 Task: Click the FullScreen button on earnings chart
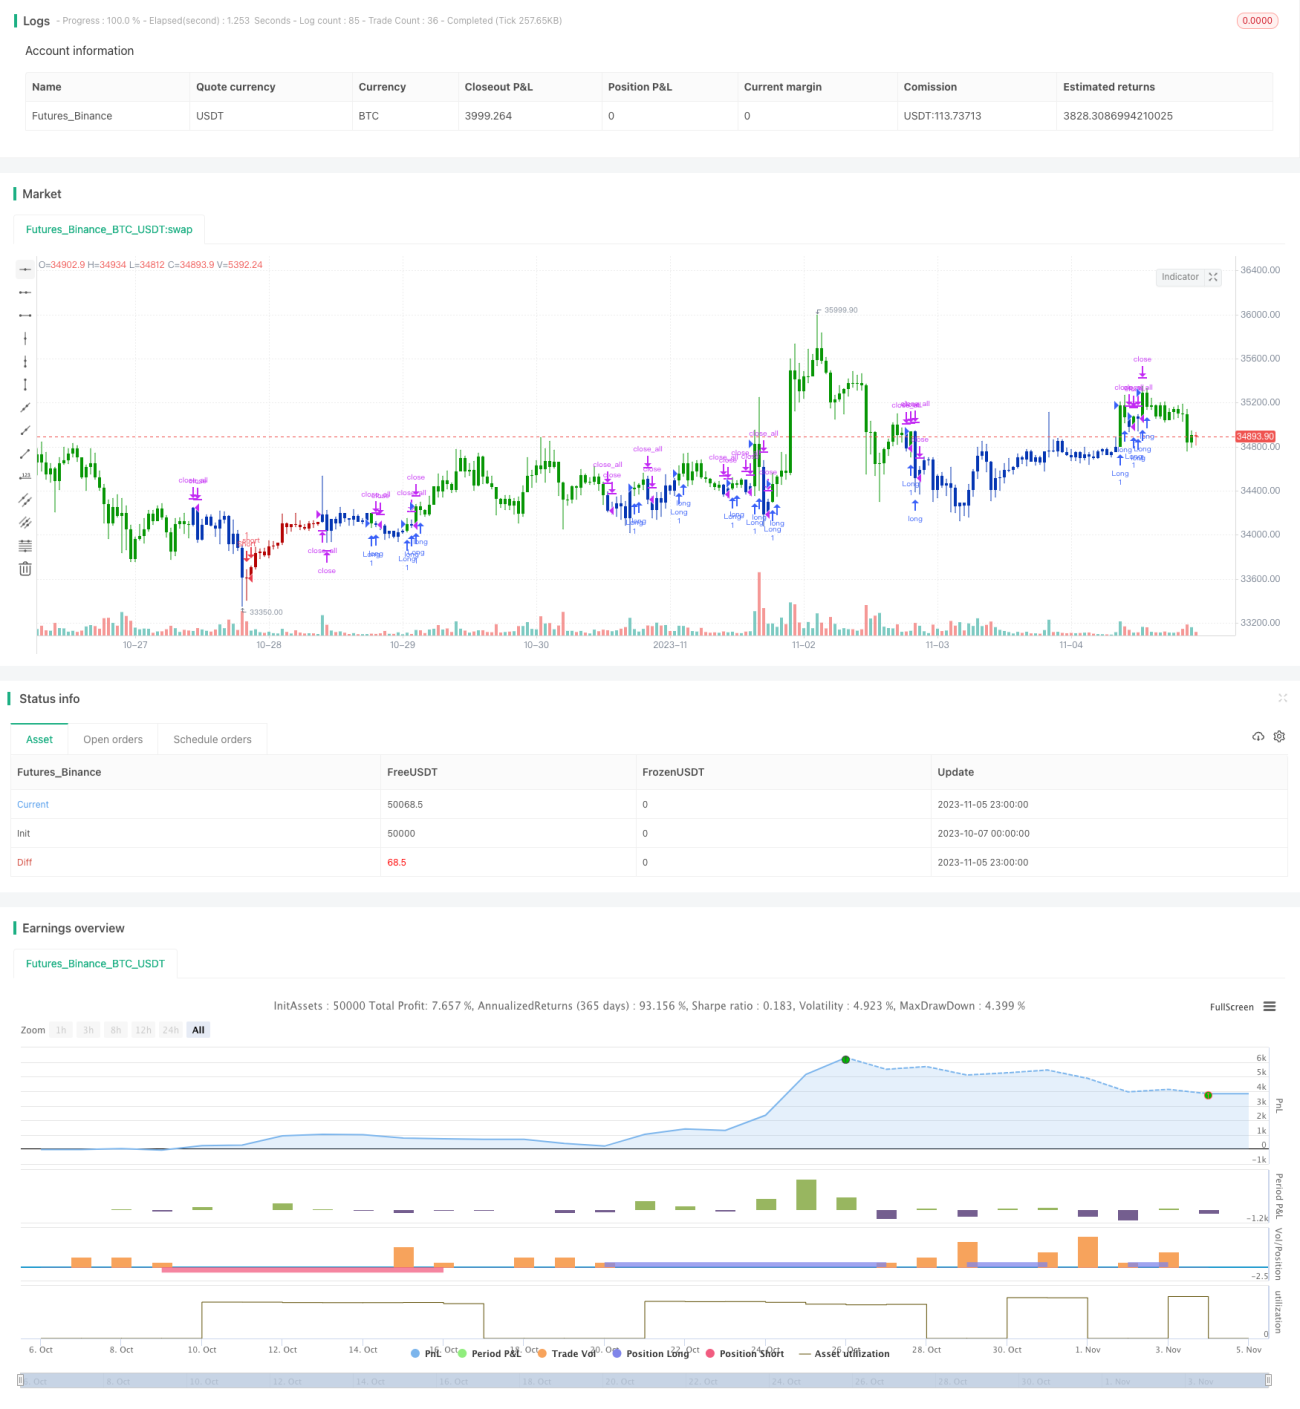click(1231, 1007)
